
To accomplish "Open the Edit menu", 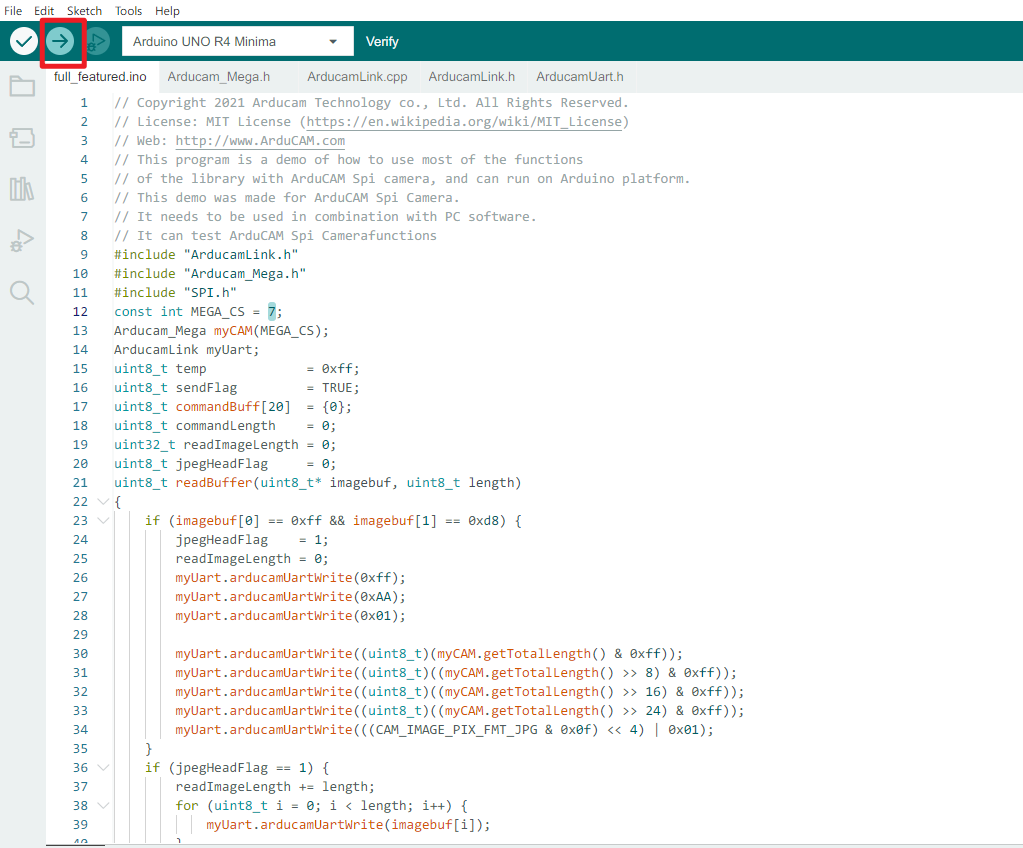I will pos(44,10).
